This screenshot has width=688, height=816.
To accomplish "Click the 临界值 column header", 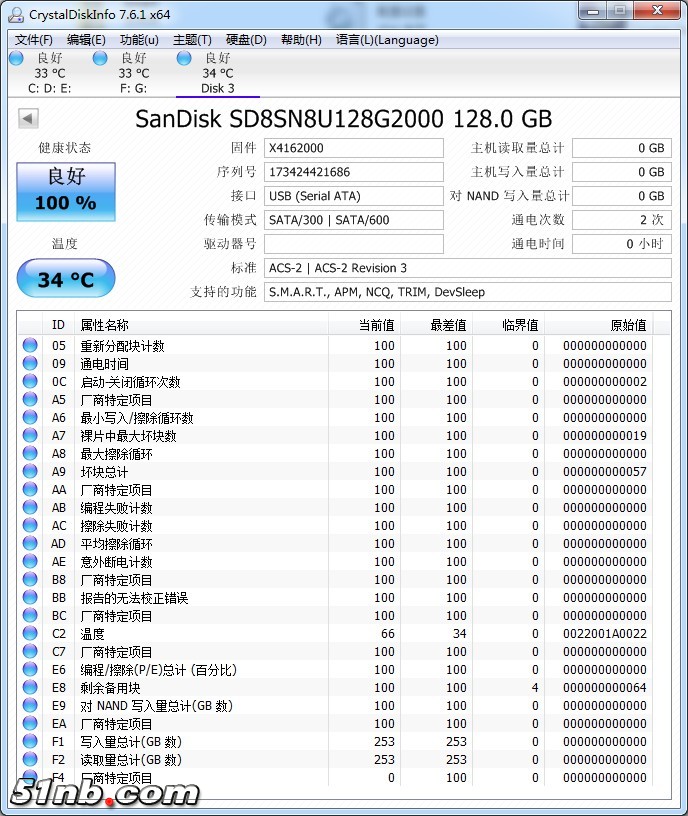I will pos(508,325).
